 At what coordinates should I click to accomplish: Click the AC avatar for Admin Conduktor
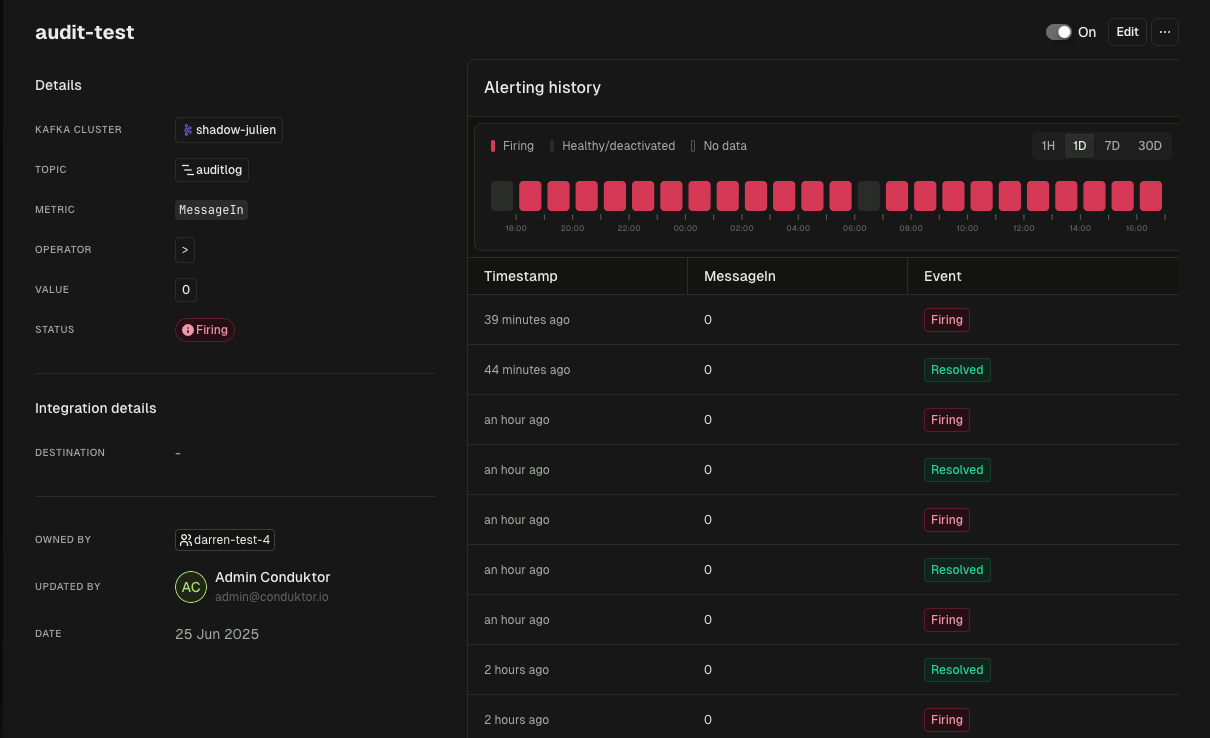tap(191, 587)
